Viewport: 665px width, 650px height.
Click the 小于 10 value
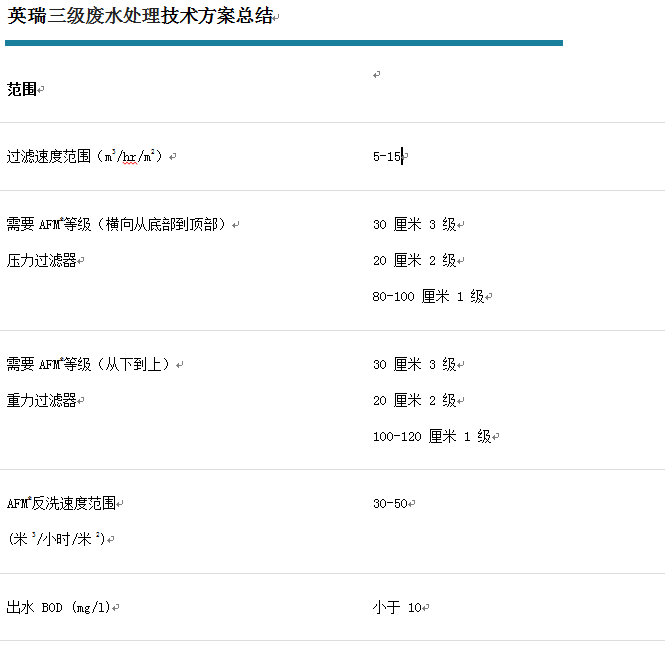(x=400, y=607)
